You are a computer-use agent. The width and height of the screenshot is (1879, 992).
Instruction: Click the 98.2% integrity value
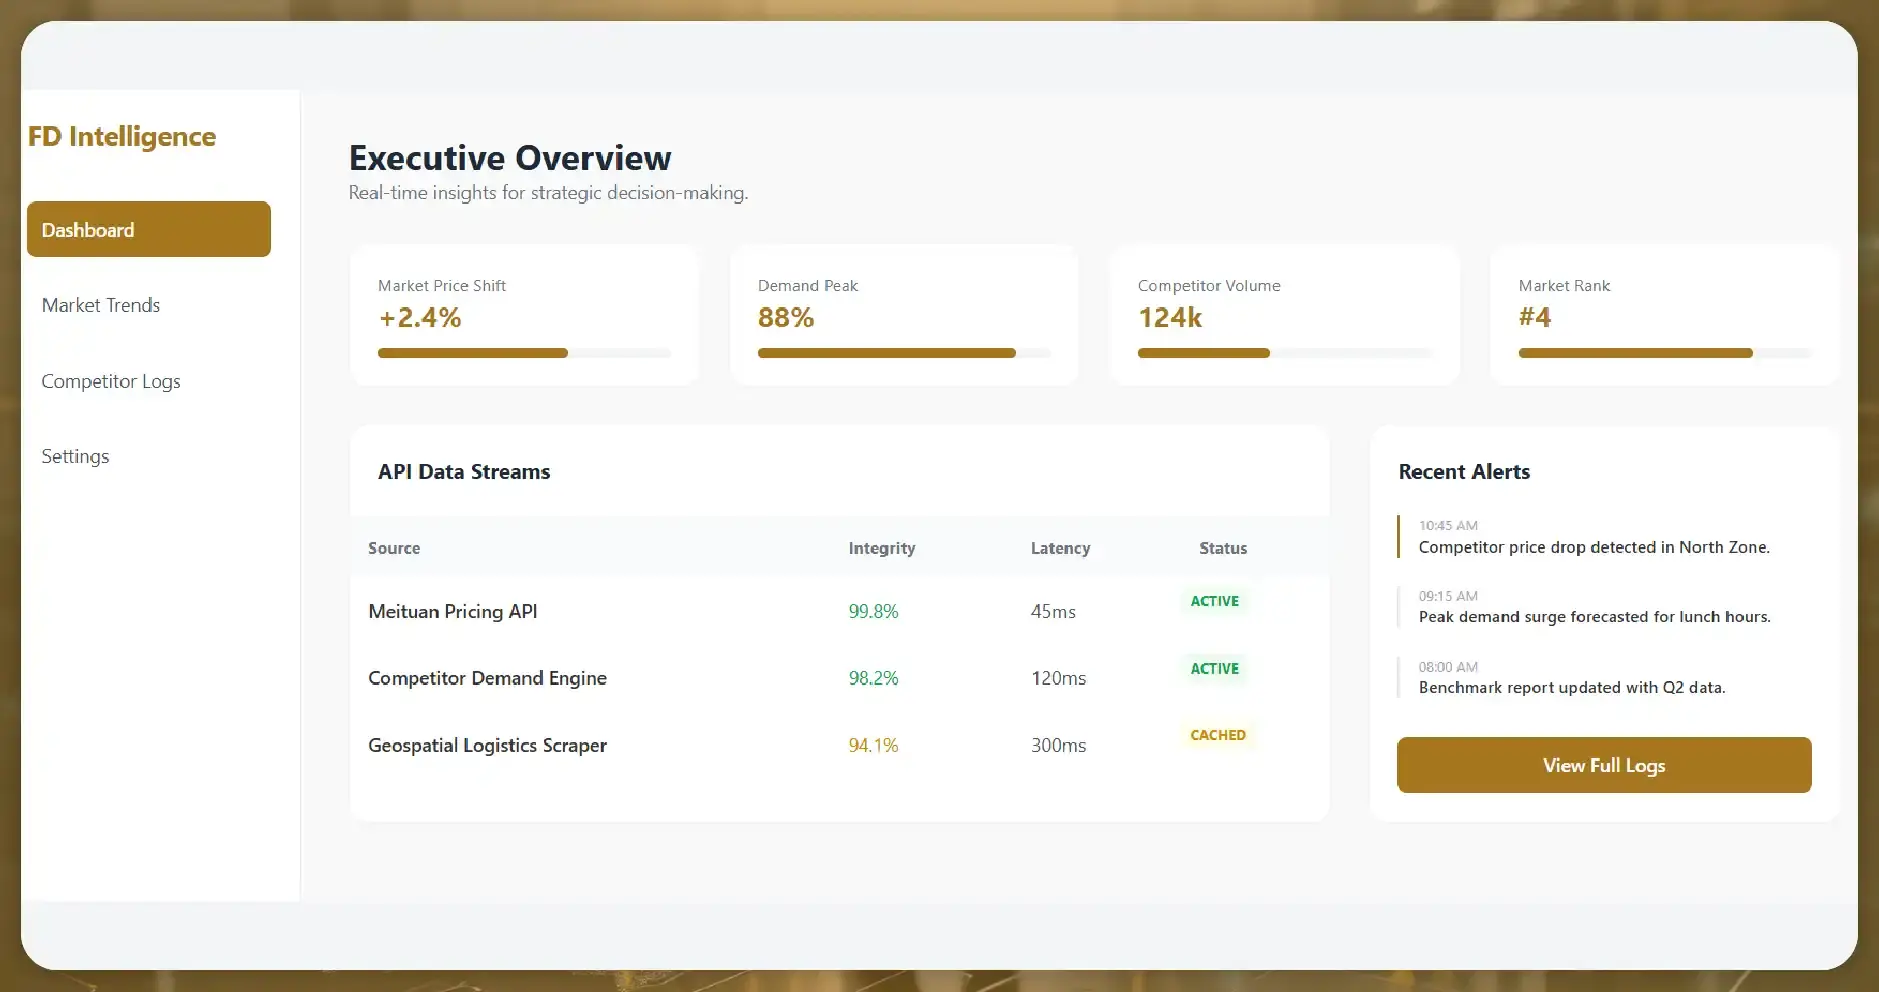(873, 678)
